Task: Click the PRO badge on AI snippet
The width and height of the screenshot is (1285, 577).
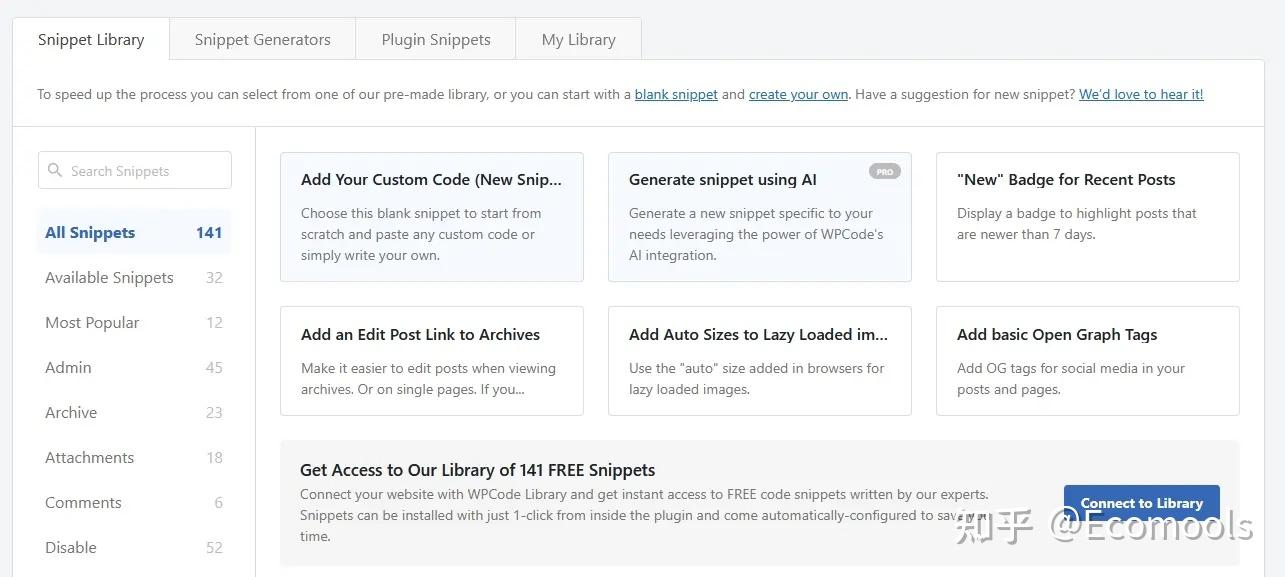Action: (884, 172)
